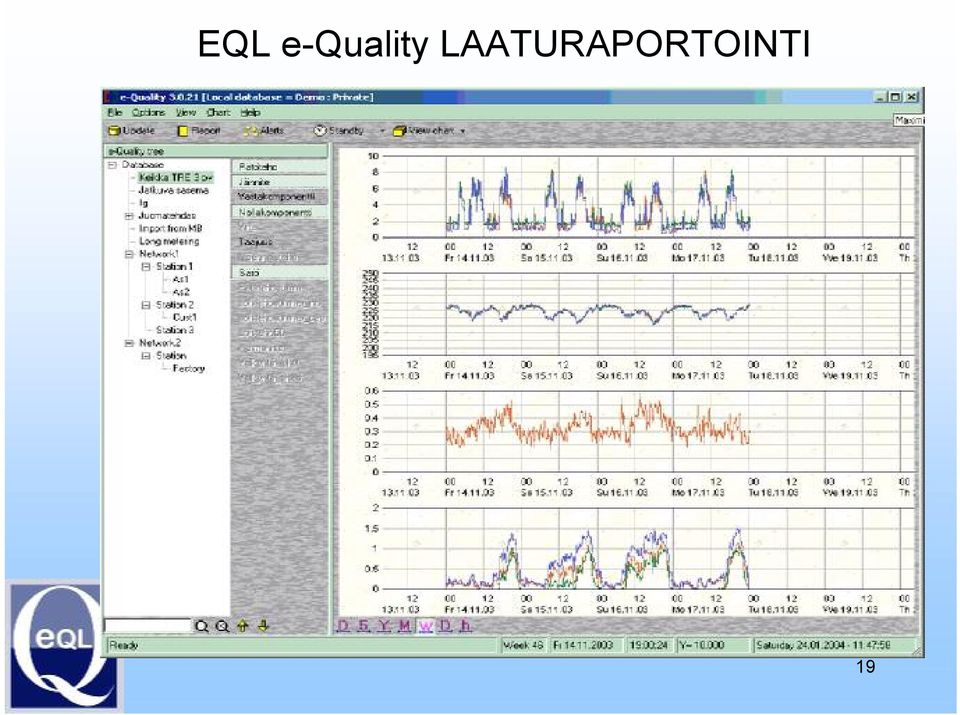Expand the Juomatehdas node

129,216
